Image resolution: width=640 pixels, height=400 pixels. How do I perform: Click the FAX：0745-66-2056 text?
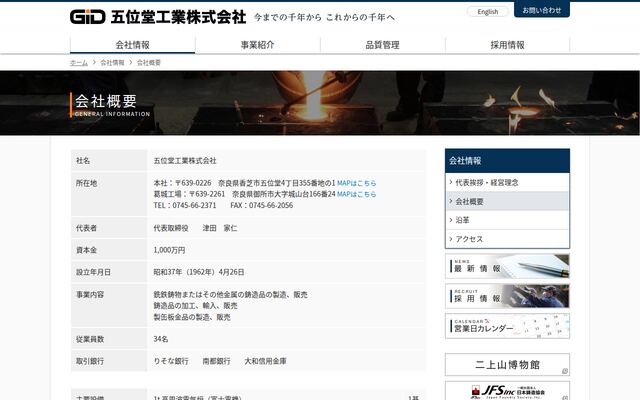262,205
